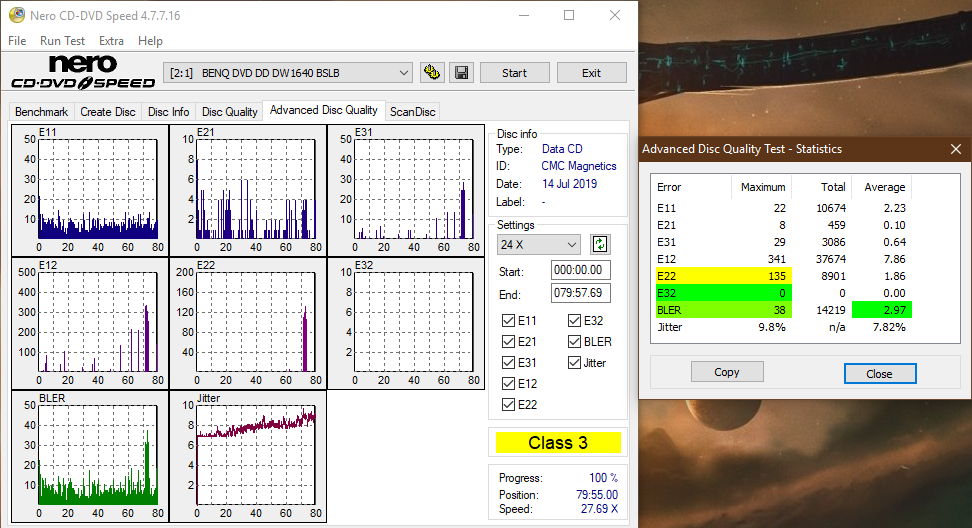Screen dimensions: 972x528
Task: Click the Total column header
Action: point(833,187)
